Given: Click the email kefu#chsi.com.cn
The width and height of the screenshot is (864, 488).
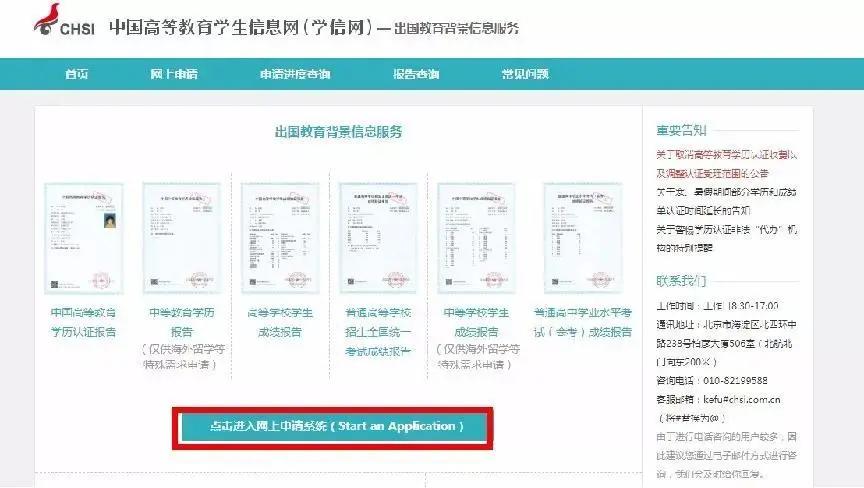Looking at the screenshot, I should [x=742, y=399].
